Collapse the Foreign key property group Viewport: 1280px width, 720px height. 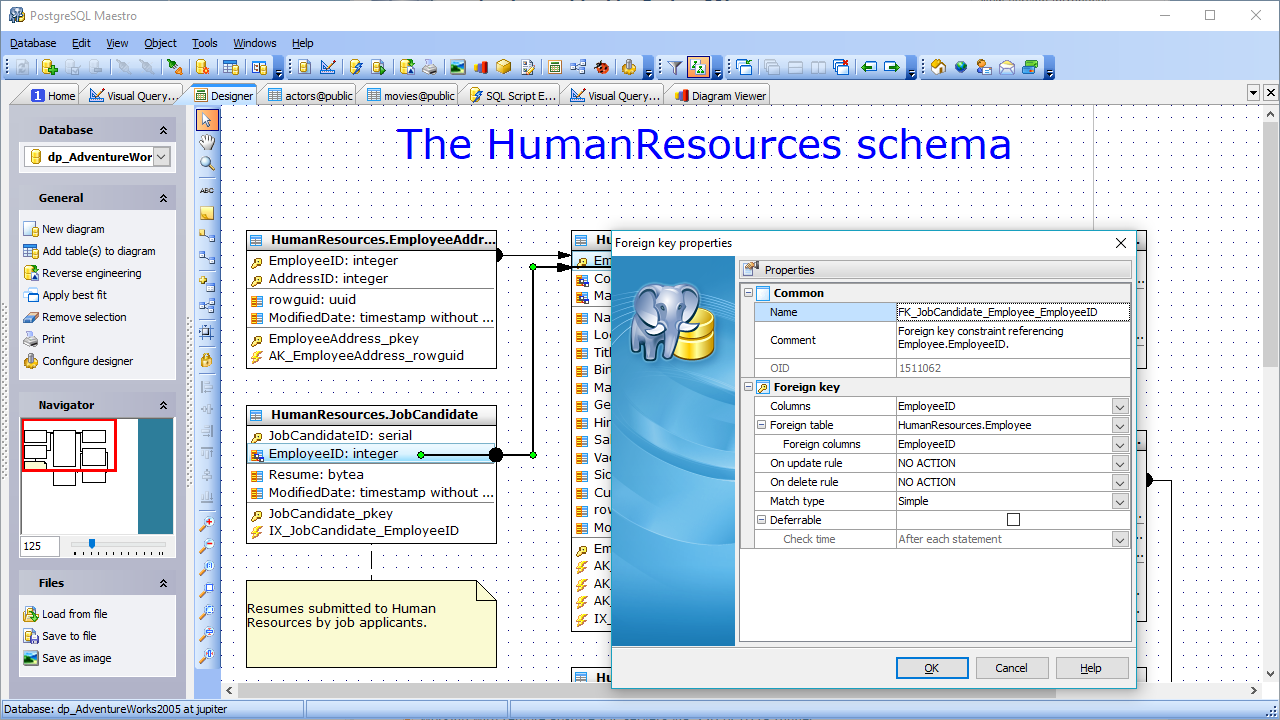pos(748,387)
